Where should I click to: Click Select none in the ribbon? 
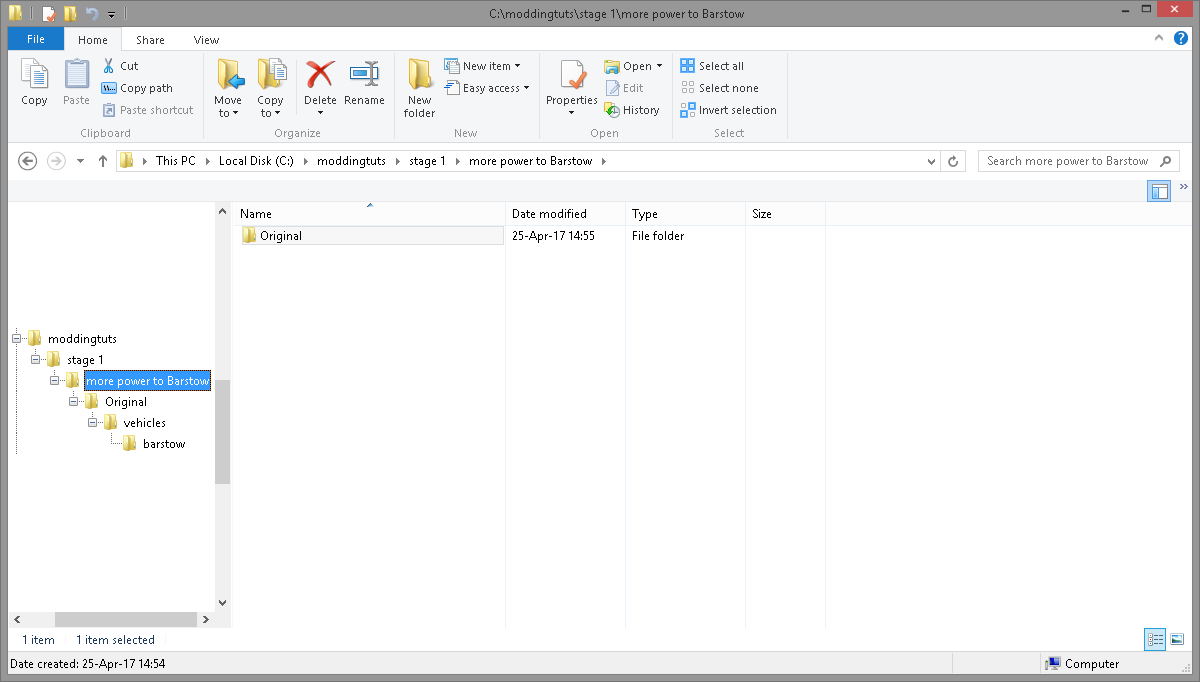[x=719, y=88]
